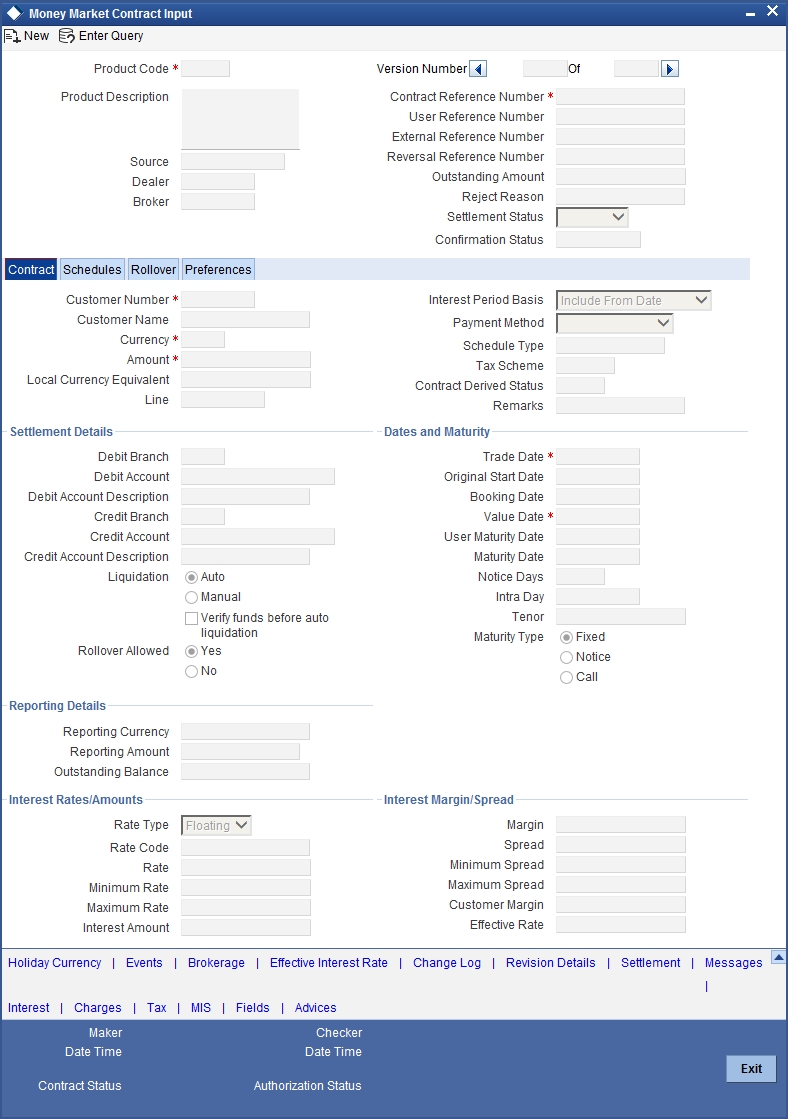Screen dimensions: 788x1119
Task: Choose Call maturity type
Action: [567, 677]
